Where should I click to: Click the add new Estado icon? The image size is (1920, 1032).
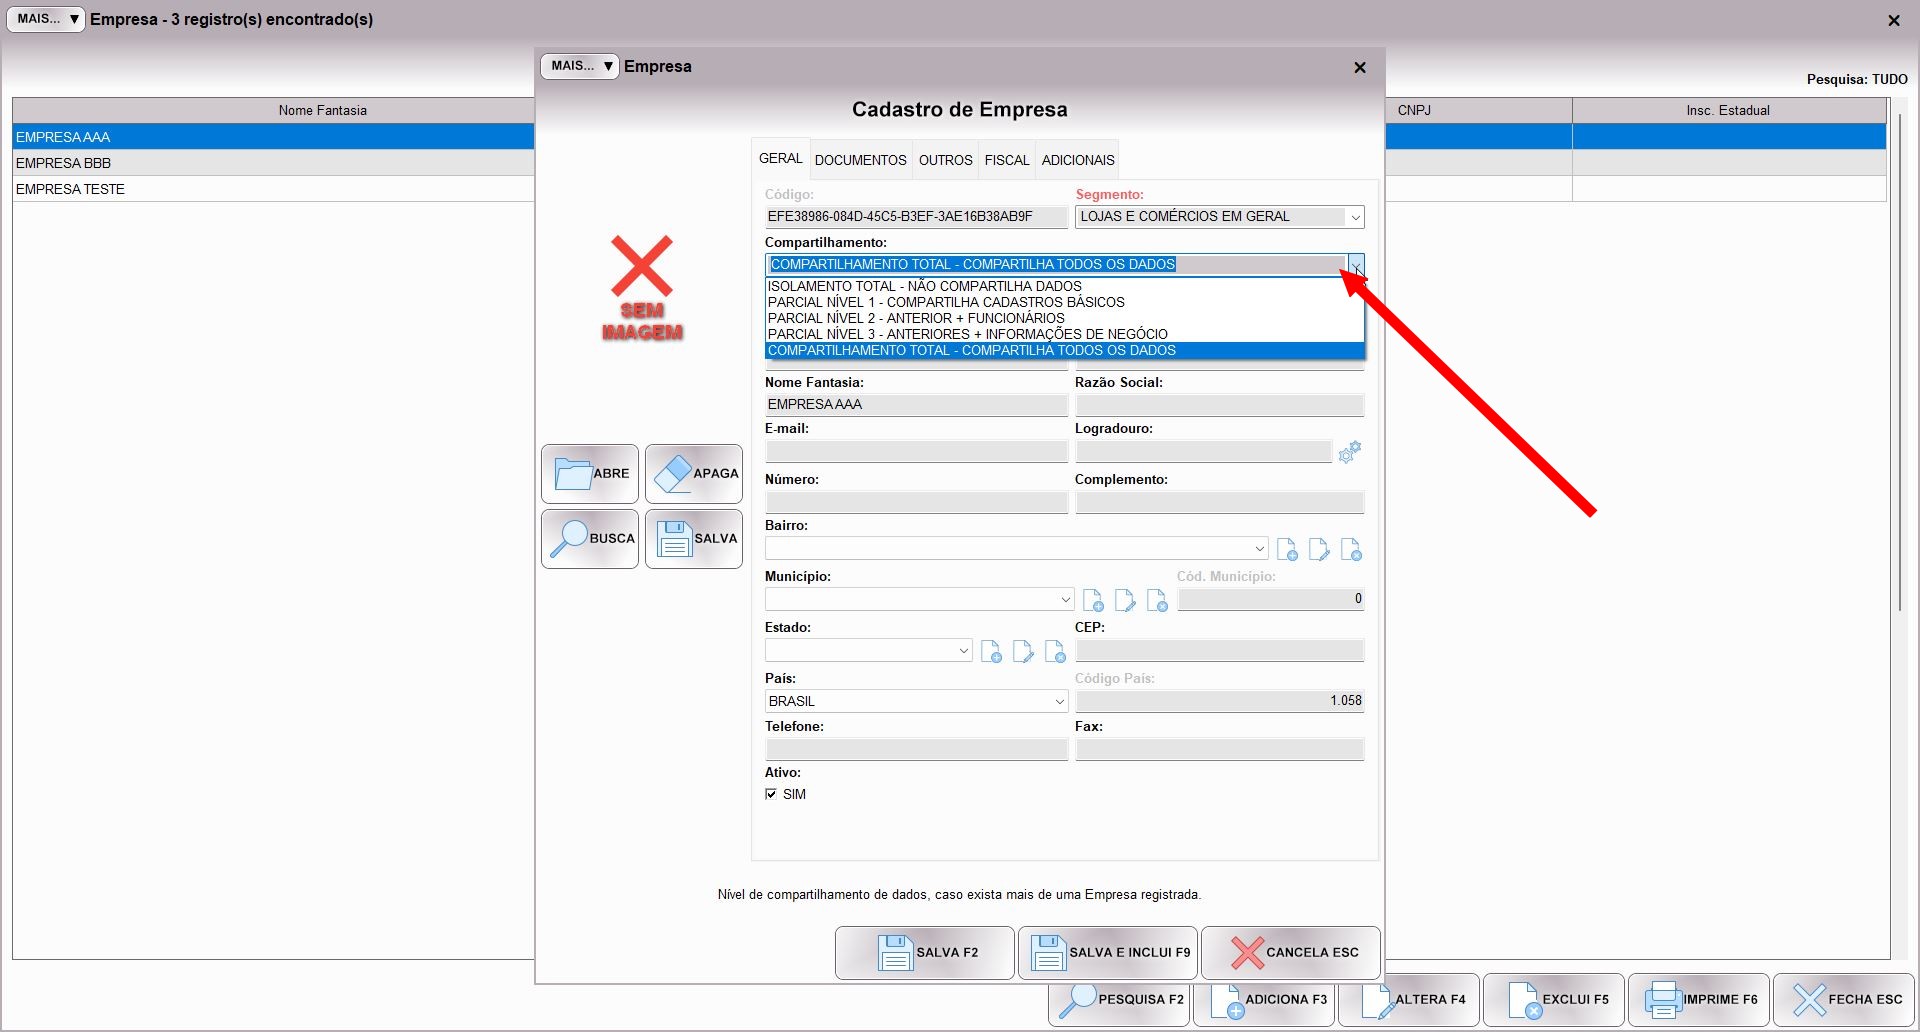[x=991, y=652]
